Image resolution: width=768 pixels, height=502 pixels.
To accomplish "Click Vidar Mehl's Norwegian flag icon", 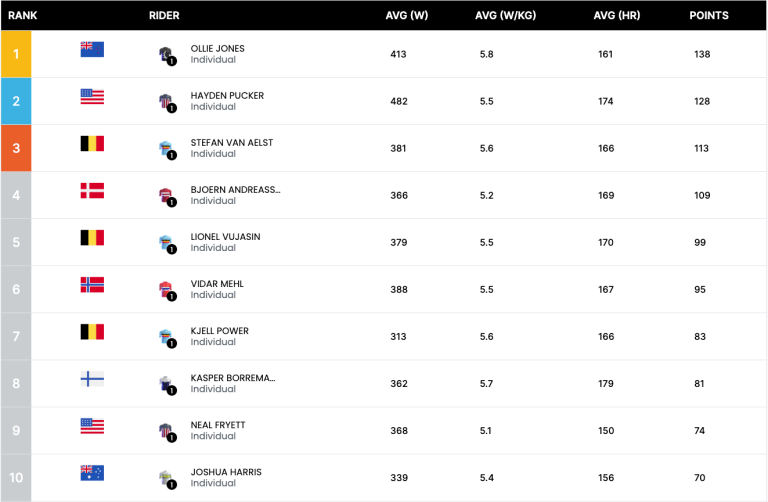I will (92, 285).
